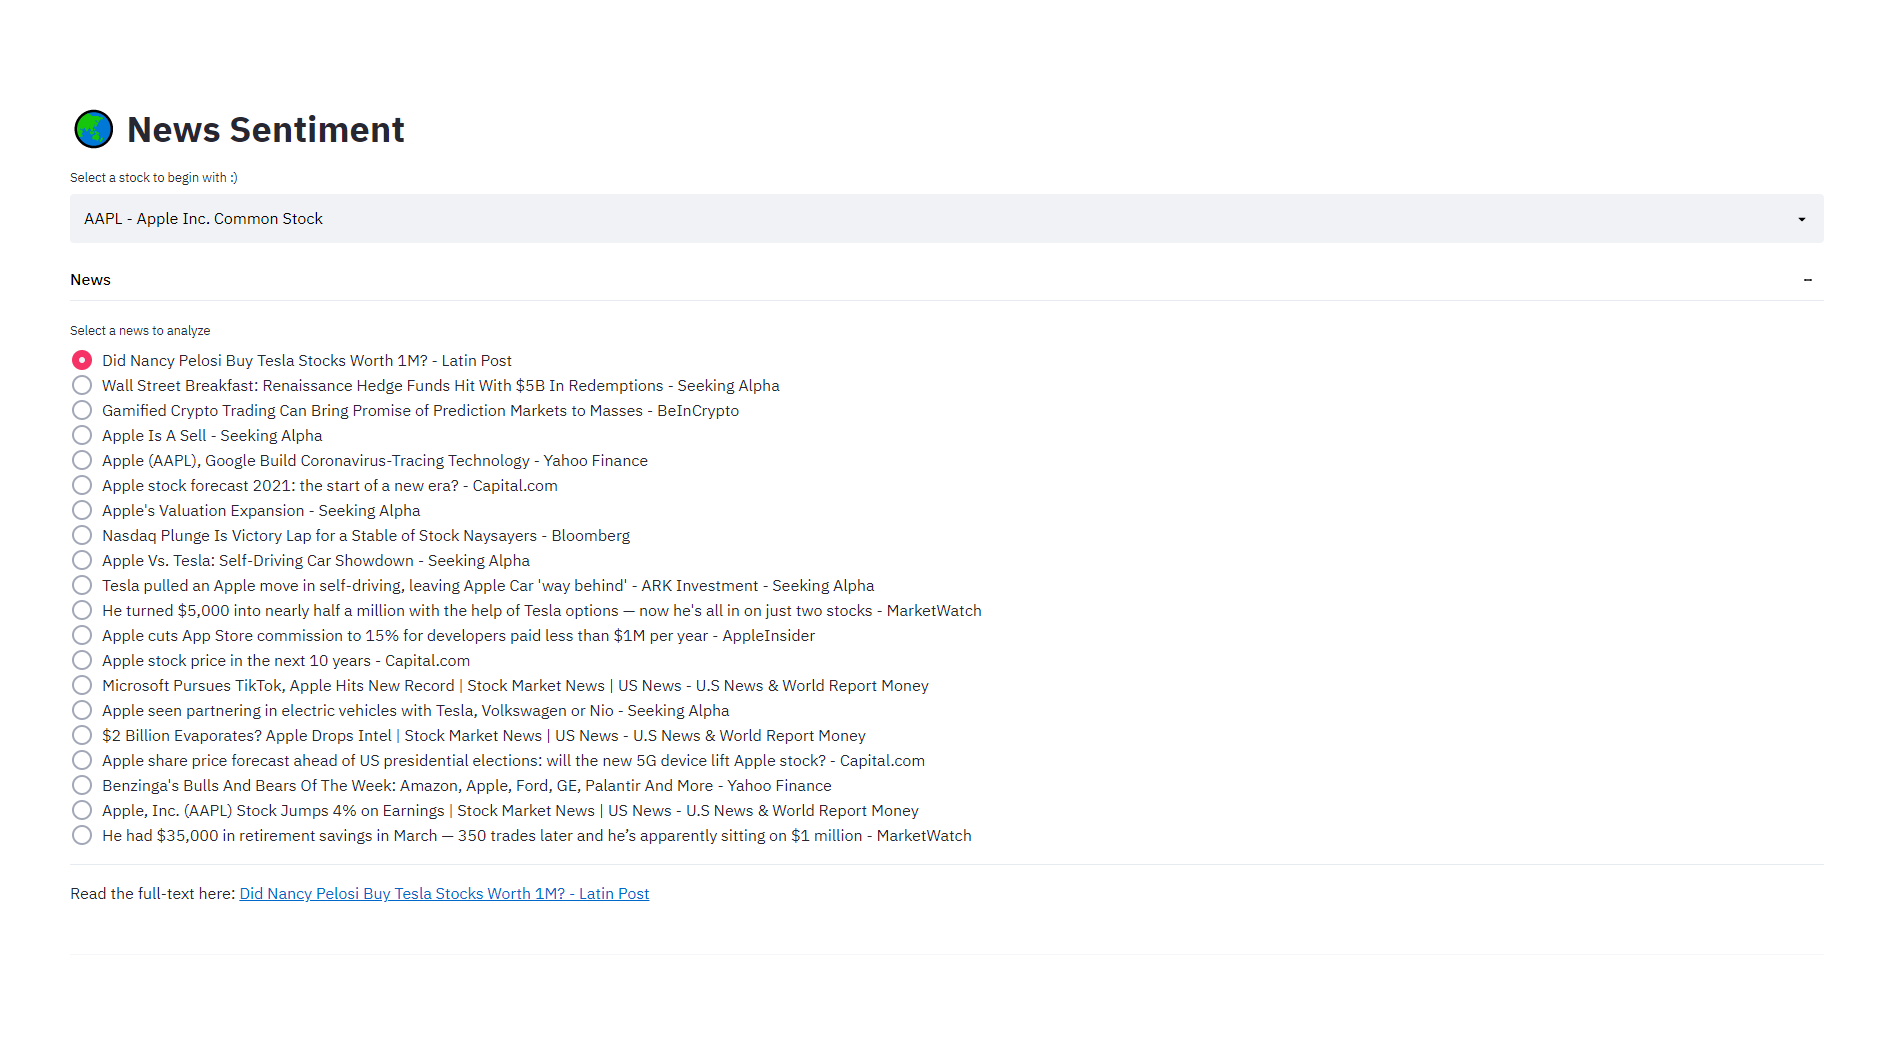Viewport: 1880px width, 1062px height.
Task: Open the Nancy Pelosi Latin Post full-text link
Action: [444, 894]
